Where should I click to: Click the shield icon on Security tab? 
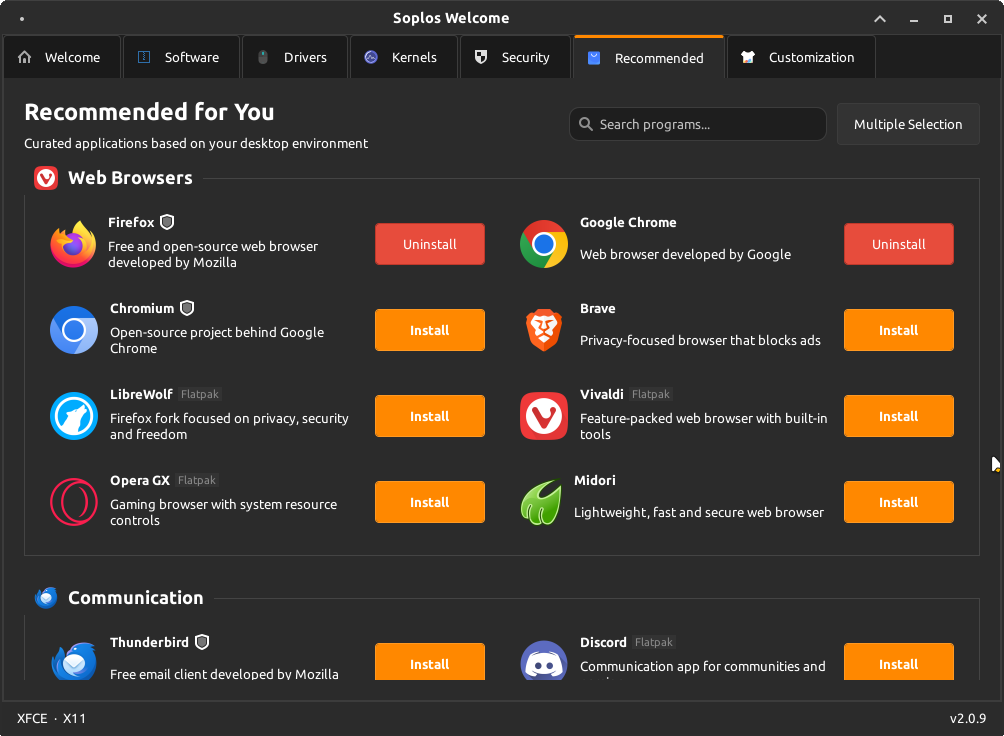point(481,57)
